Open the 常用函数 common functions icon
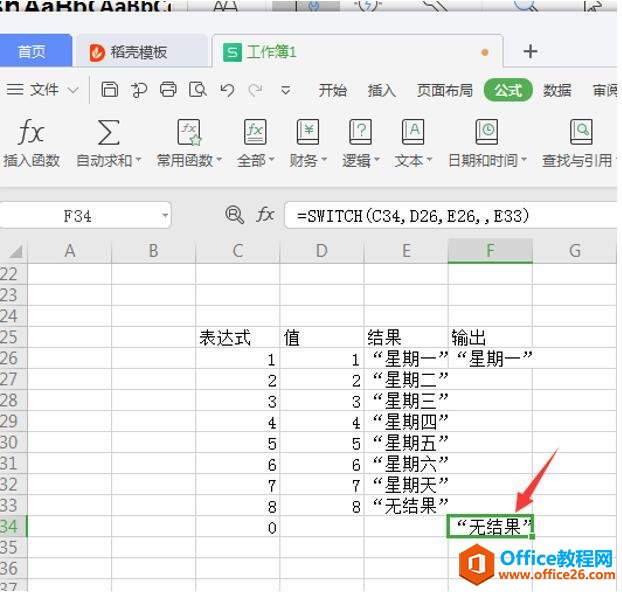The width and height of the screenshot is (622, 592). click(189, 132)
